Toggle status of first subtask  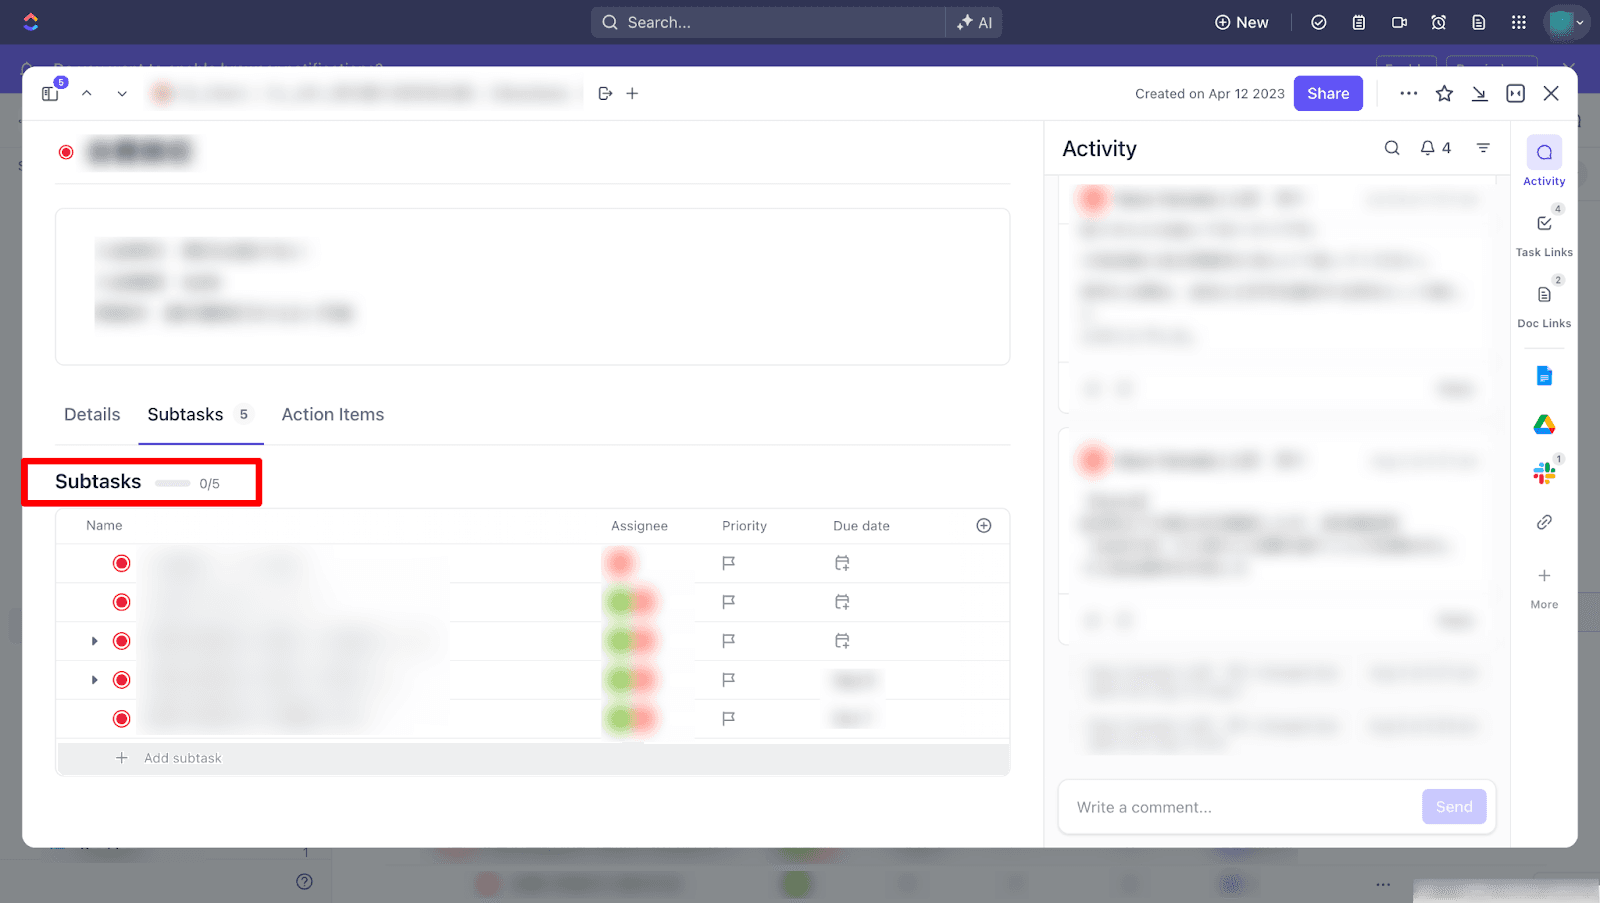coord(122,563)
